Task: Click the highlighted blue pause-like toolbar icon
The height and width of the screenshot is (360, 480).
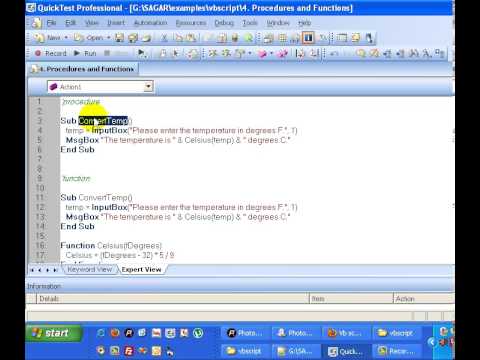Action: (308, 38)
